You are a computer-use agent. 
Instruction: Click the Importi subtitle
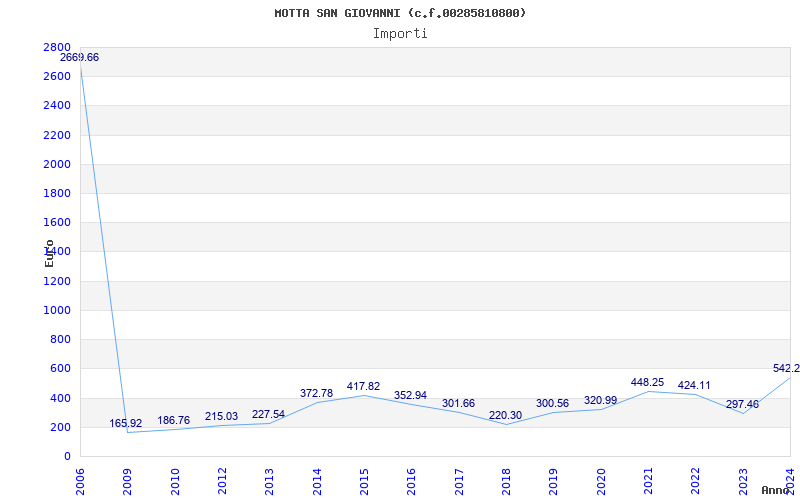click(400, 34)
